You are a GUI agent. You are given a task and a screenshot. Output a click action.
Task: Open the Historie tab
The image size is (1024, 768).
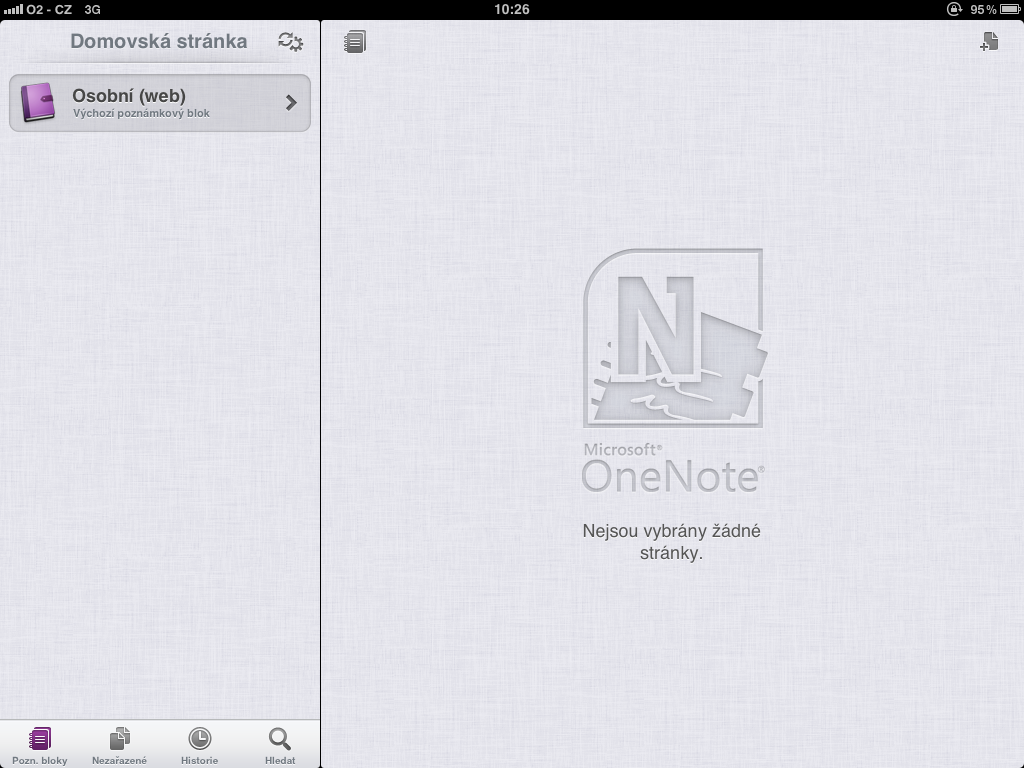click(x=200, y=745)
